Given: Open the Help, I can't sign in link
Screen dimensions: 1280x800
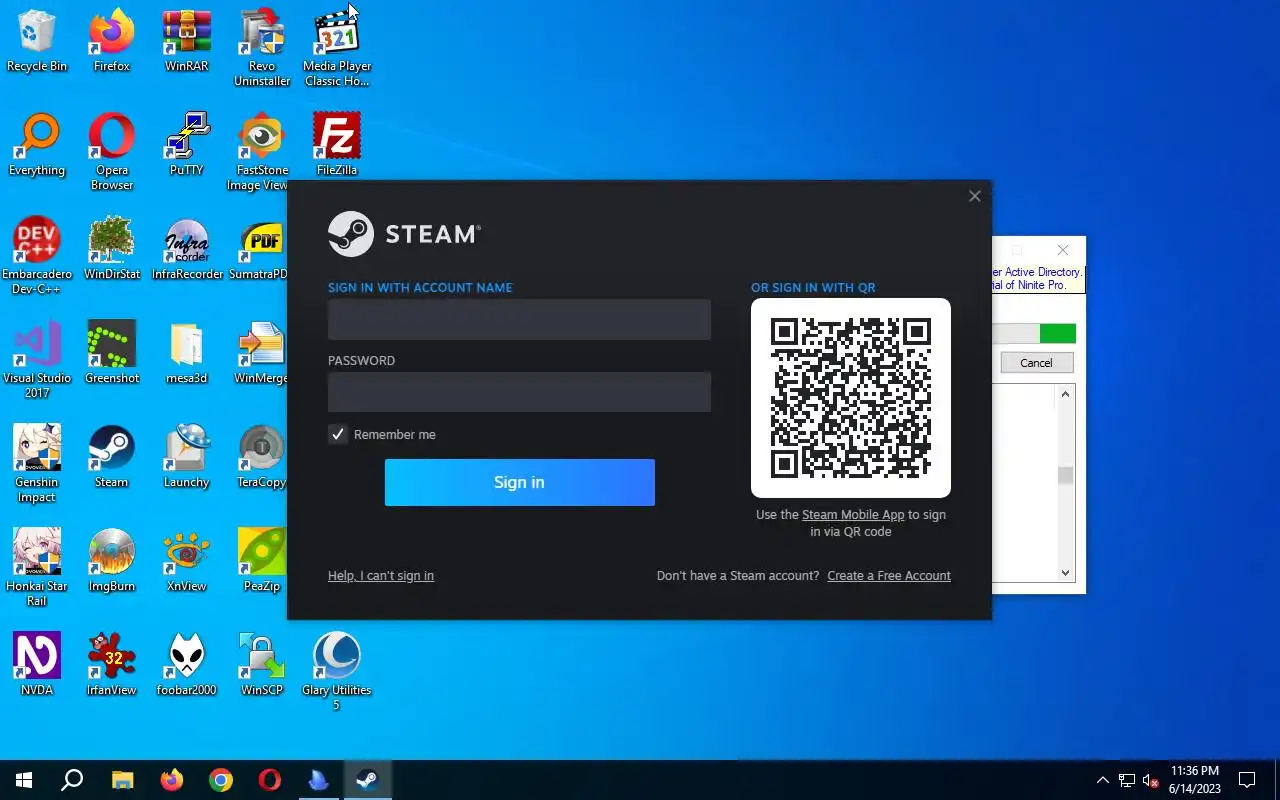Looking at the screenshot, I should tap(381, 576).
